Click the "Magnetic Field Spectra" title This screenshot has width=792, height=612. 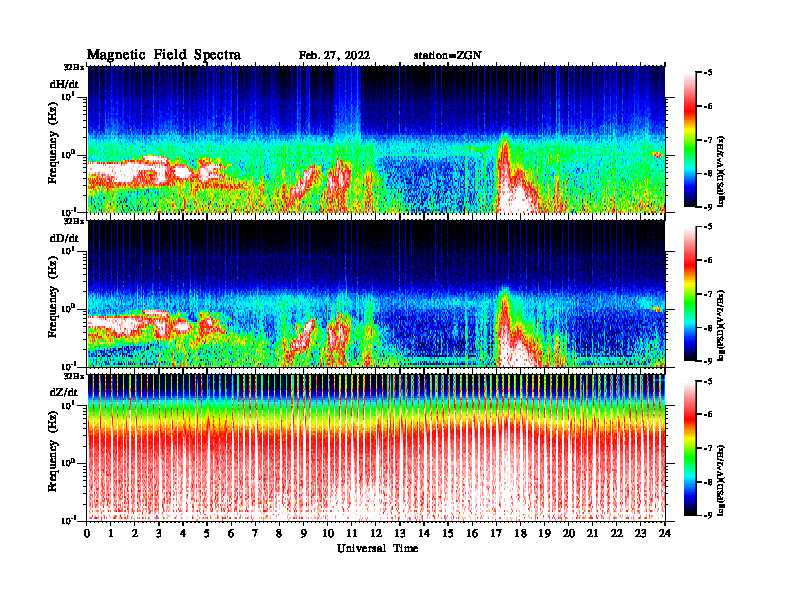pyautogui.click(x=164, y=55)
